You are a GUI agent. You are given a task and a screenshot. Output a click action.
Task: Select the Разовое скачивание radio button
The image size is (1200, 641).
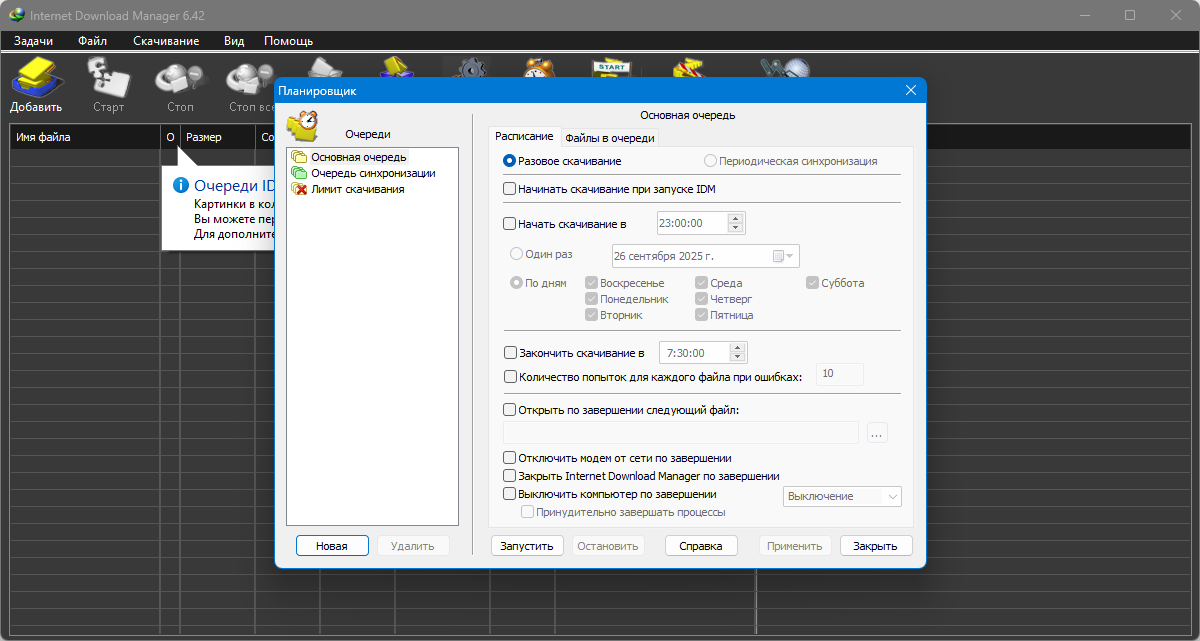coord(510,161)
